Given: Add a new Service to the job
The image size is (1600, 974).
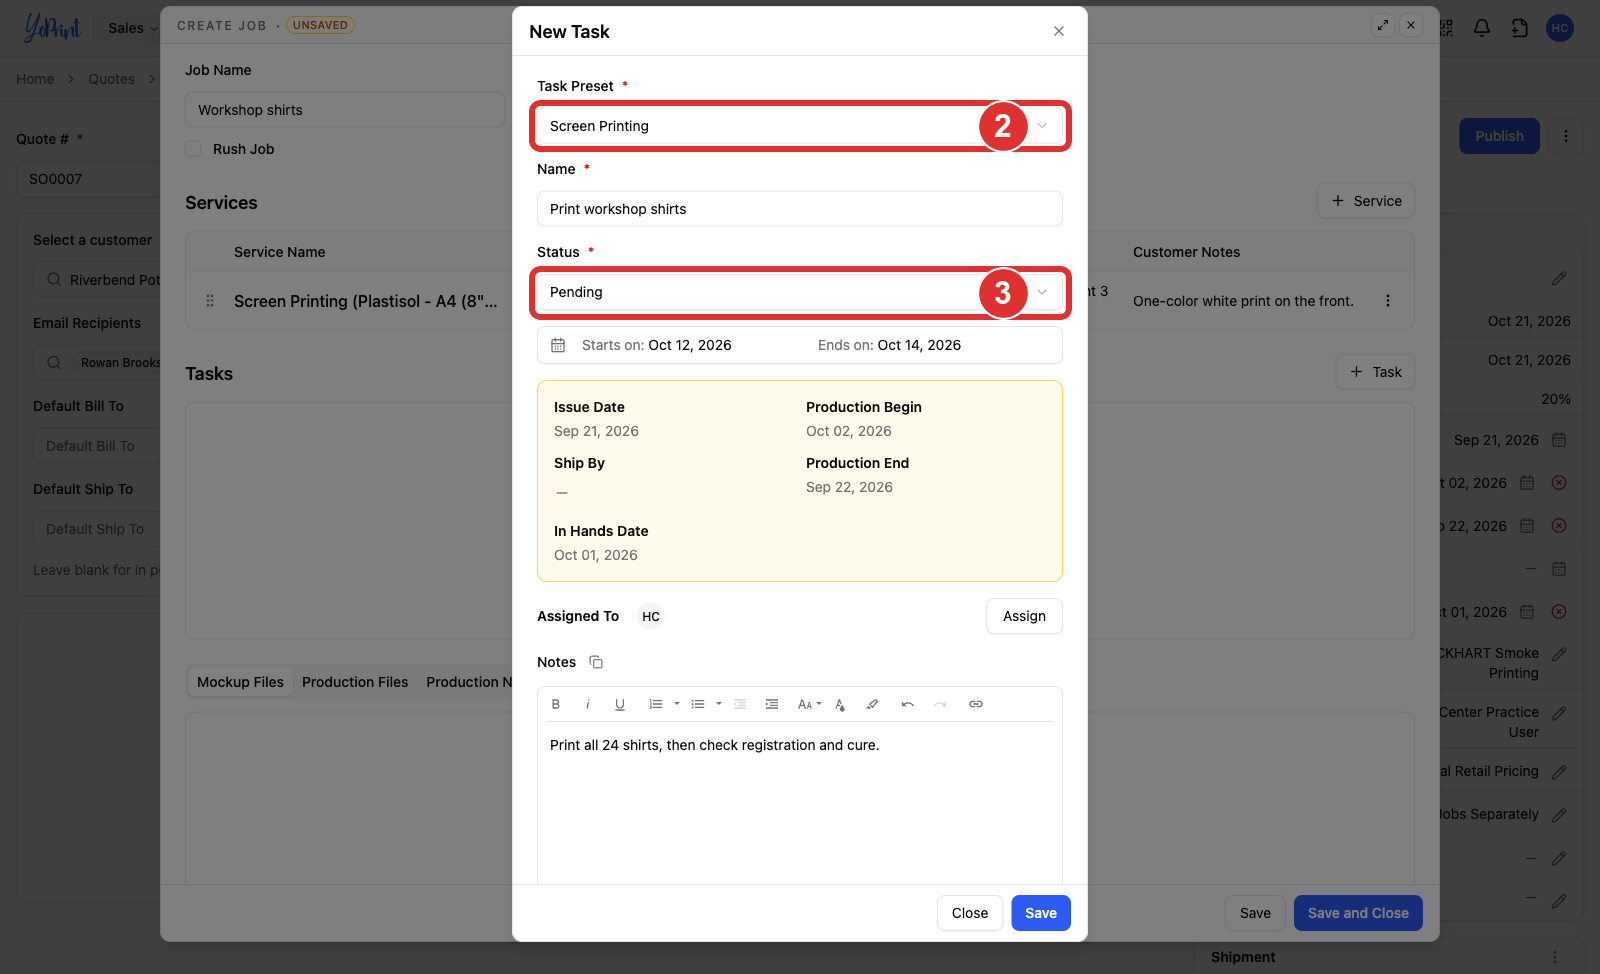Looking at the screenshot, I should tap(1366, 201).
